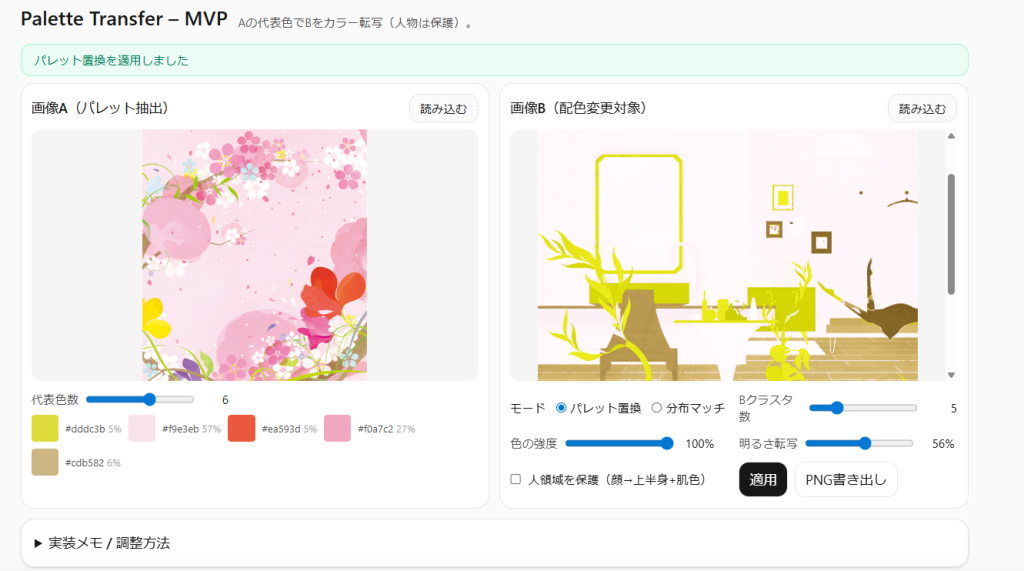Click the 色の強度 slider
This screenshot has width=1024, height=571.
point(619,443)
